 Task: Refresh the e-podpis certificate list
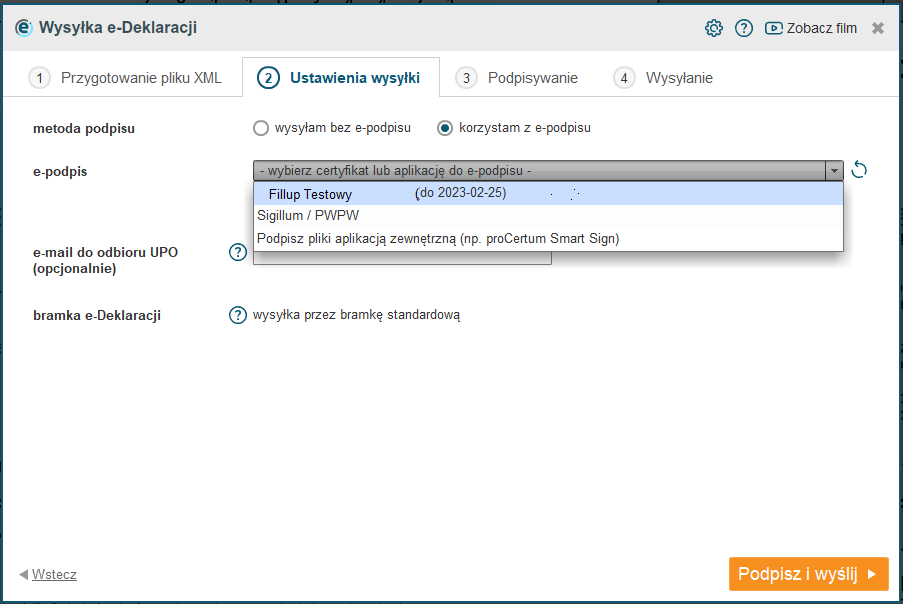pos(859,170)
